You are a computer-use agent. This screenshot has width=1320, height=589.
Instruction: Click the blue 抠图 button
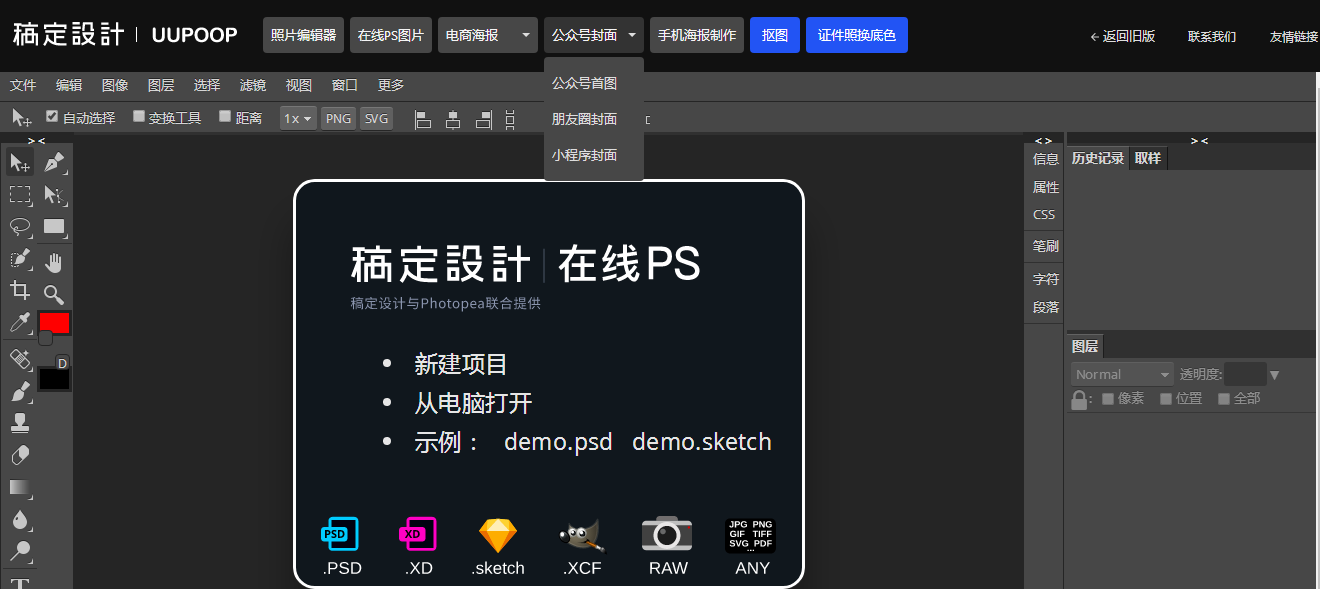pyautogui.click(x=775, y=35)
